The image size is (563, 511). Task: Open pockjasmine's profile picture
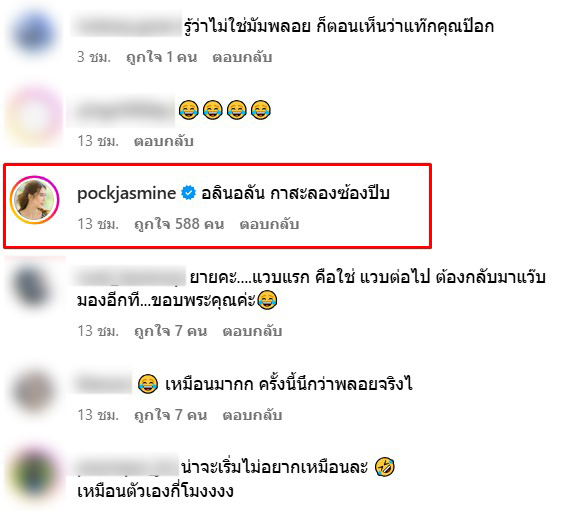click(x=34, y=200)
